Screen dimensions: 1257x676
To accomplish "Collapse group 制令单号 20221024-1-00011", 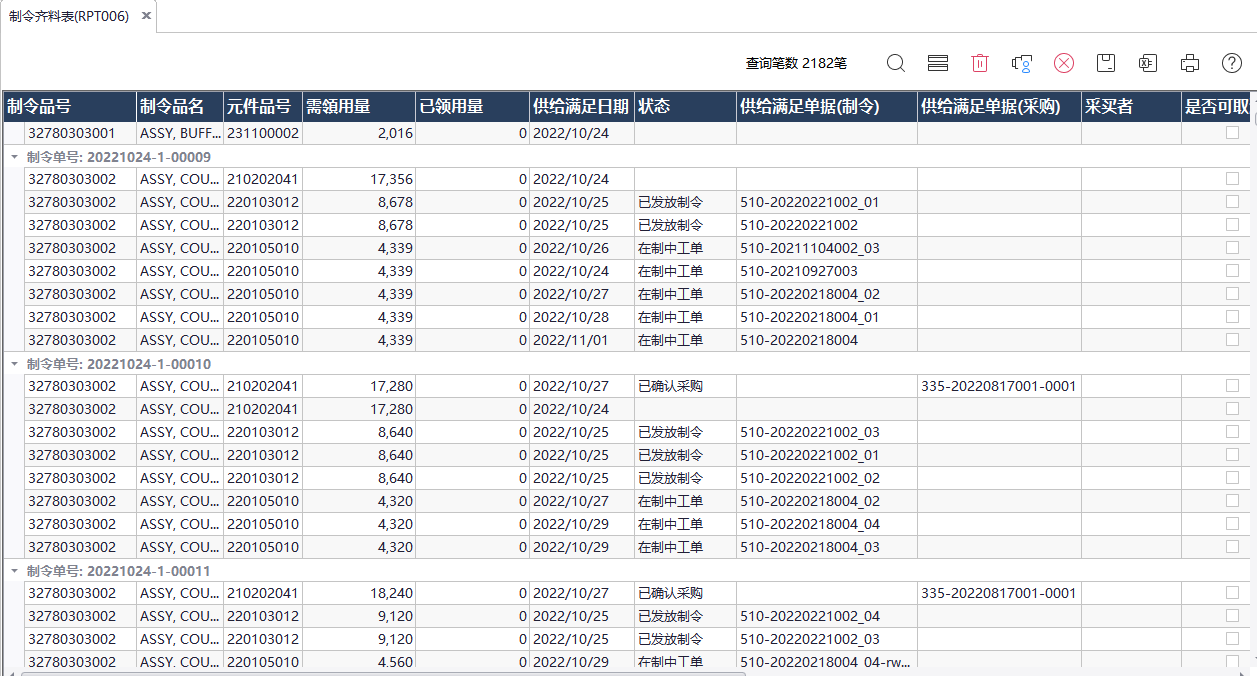I will pyautogui.click(x=14, y=571).
